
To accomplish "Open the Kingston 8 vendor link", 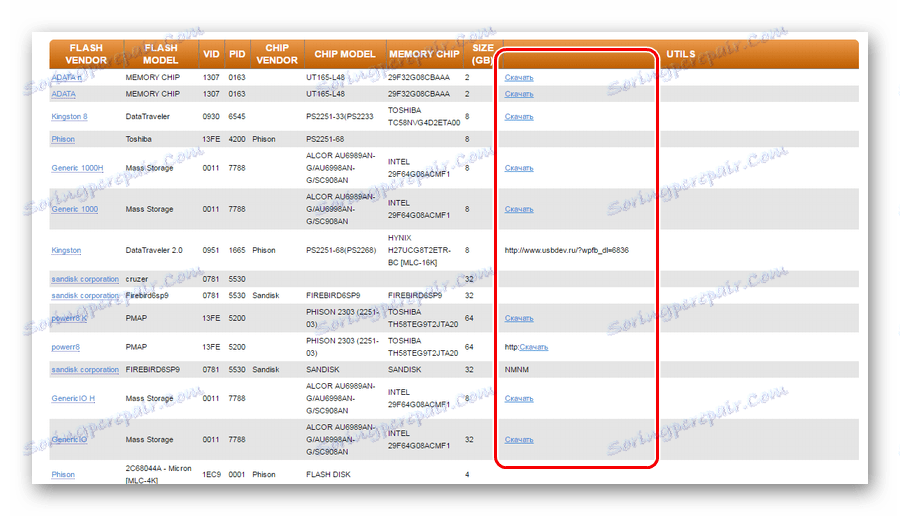I will click(69, 117).
